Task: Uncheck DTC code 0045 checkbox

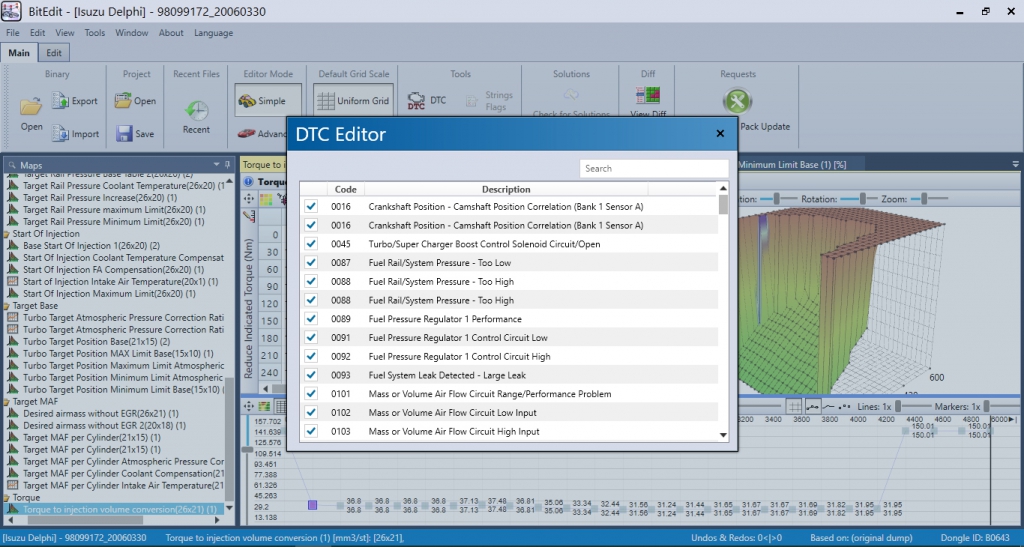Action: click(x=311, y=243)
